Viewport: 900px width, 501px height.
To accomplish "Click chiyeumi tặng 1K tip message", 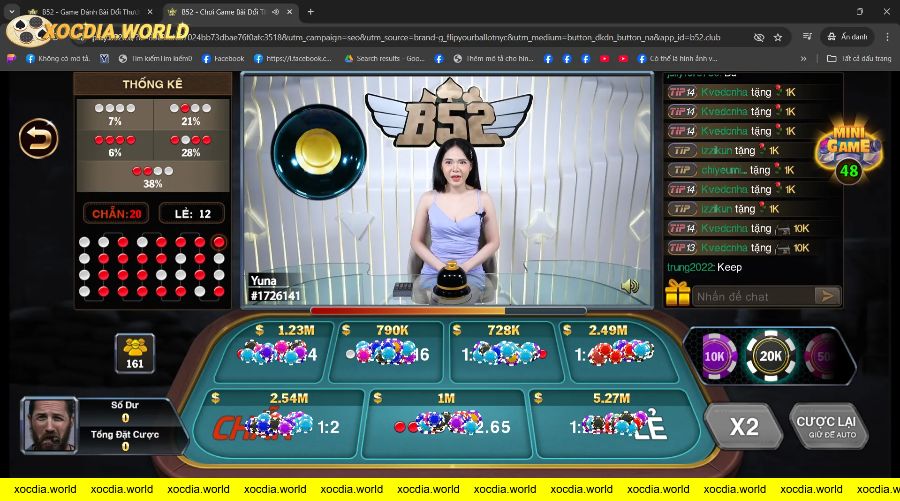I will 732,170.
